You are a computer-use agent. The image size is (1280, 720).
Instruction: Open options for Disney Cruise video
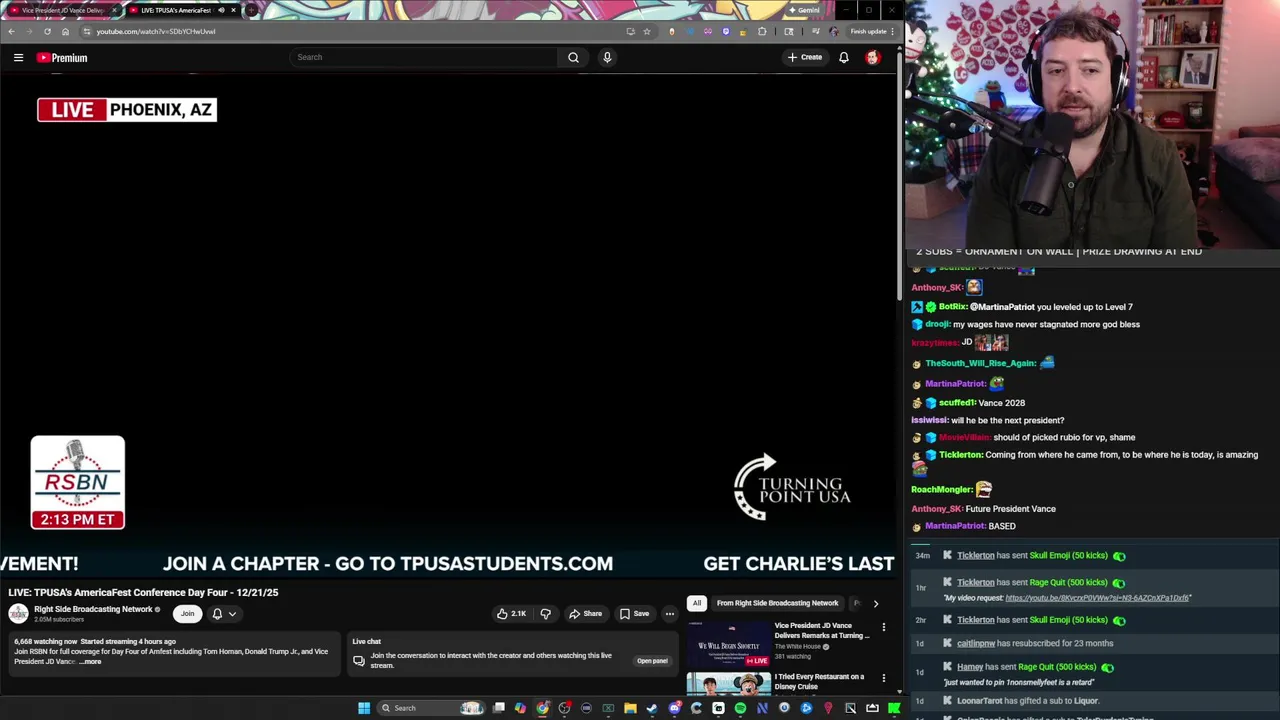click(x=883, y=678)
